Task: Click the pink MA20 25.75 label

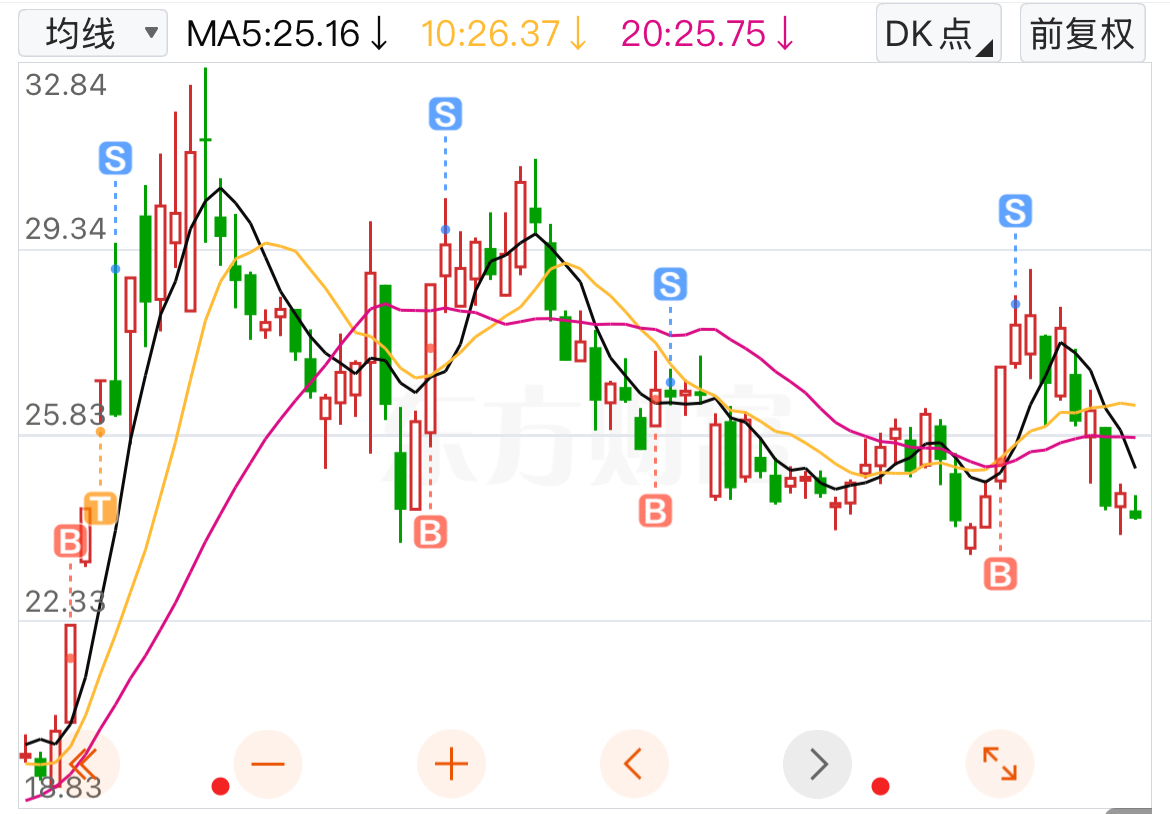Action: 707,34
